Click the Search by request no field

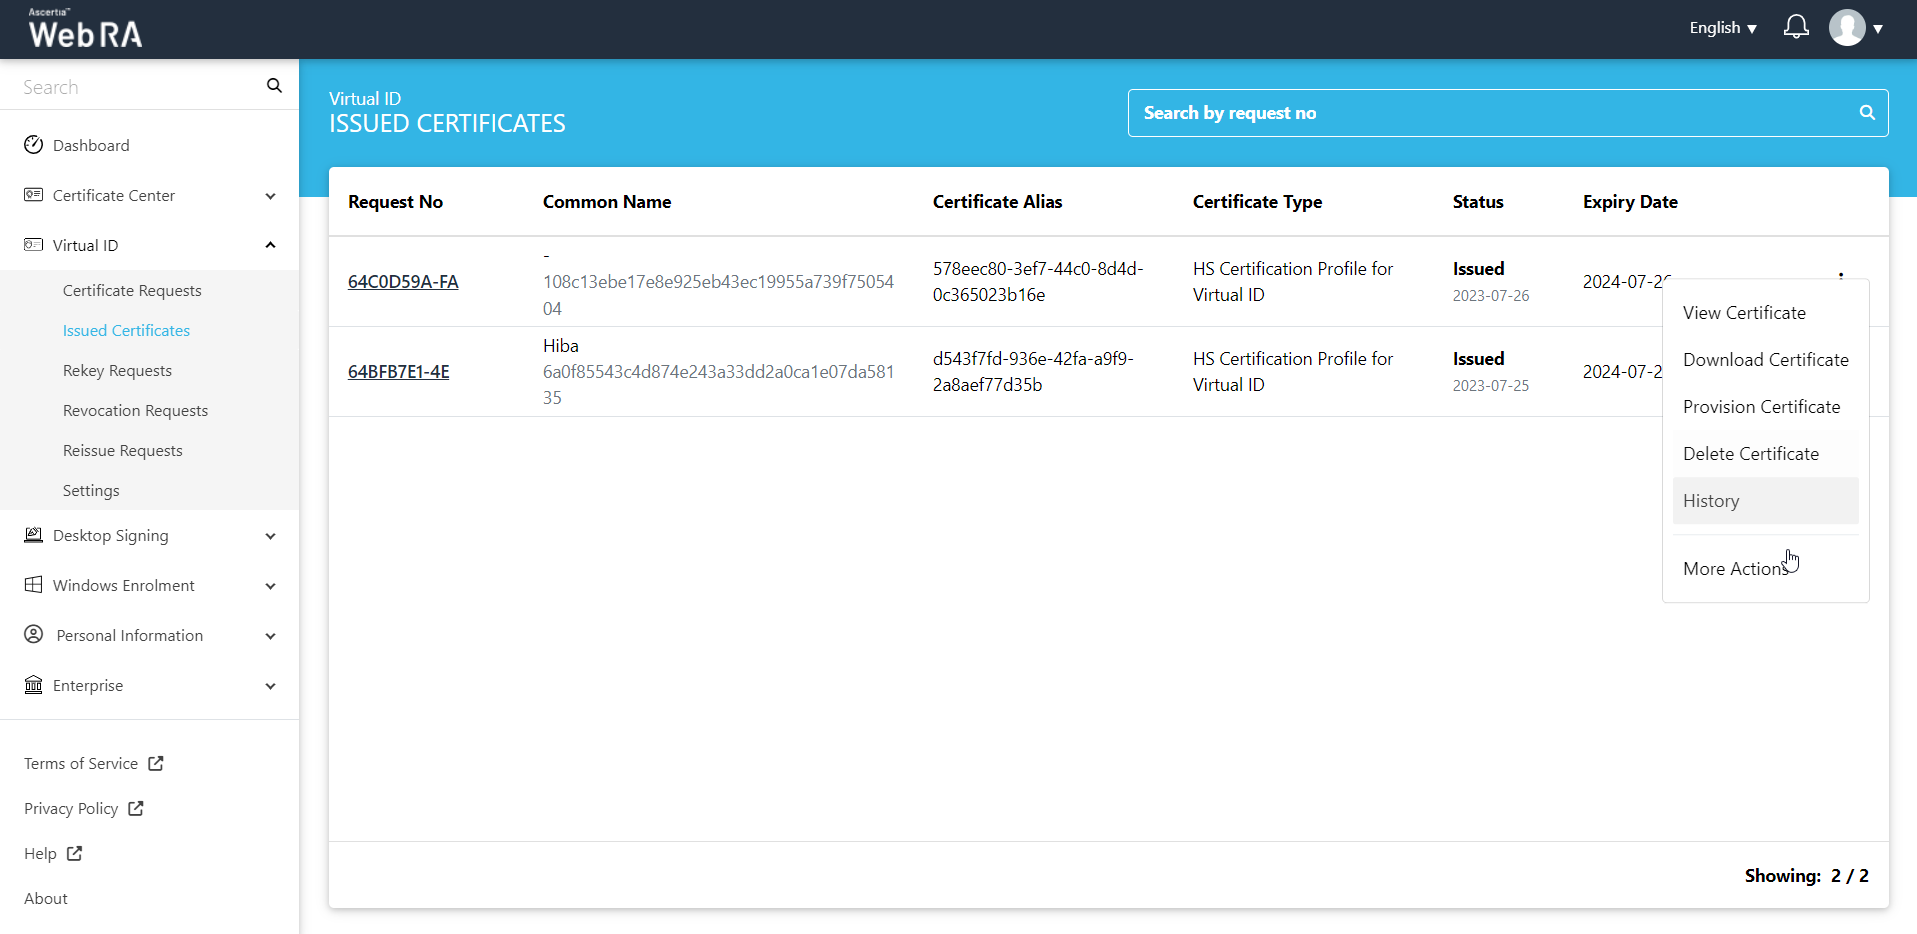1490,113
